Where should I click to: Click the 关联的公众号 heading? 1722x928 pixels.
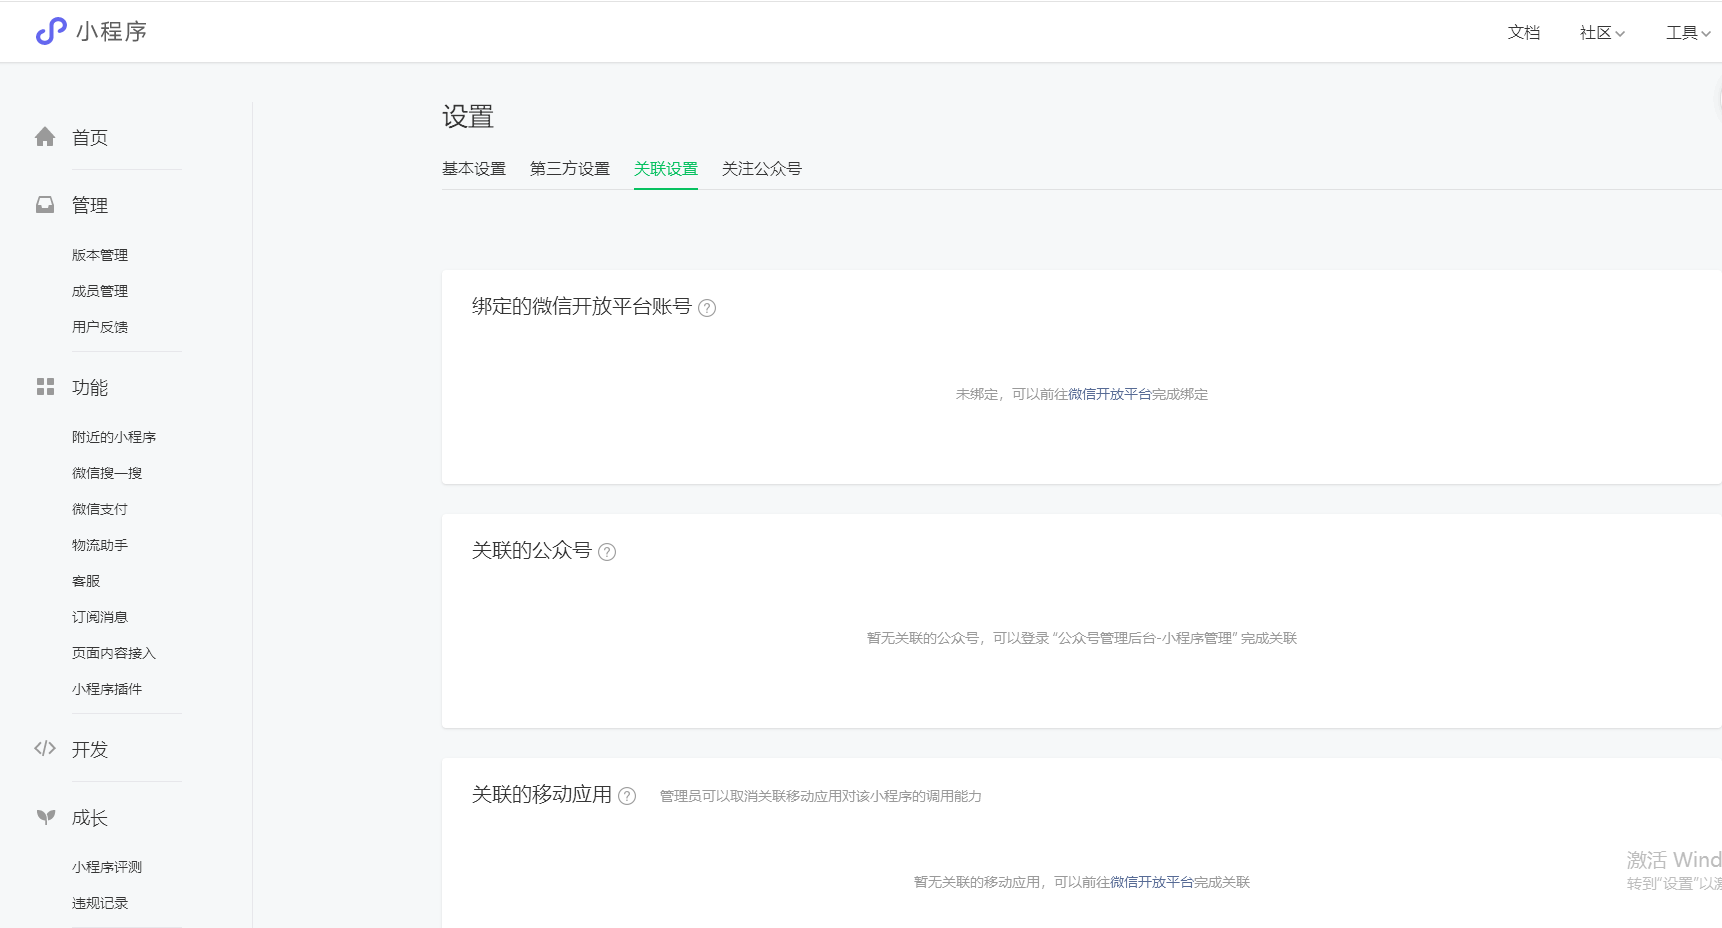pos(532,550)
